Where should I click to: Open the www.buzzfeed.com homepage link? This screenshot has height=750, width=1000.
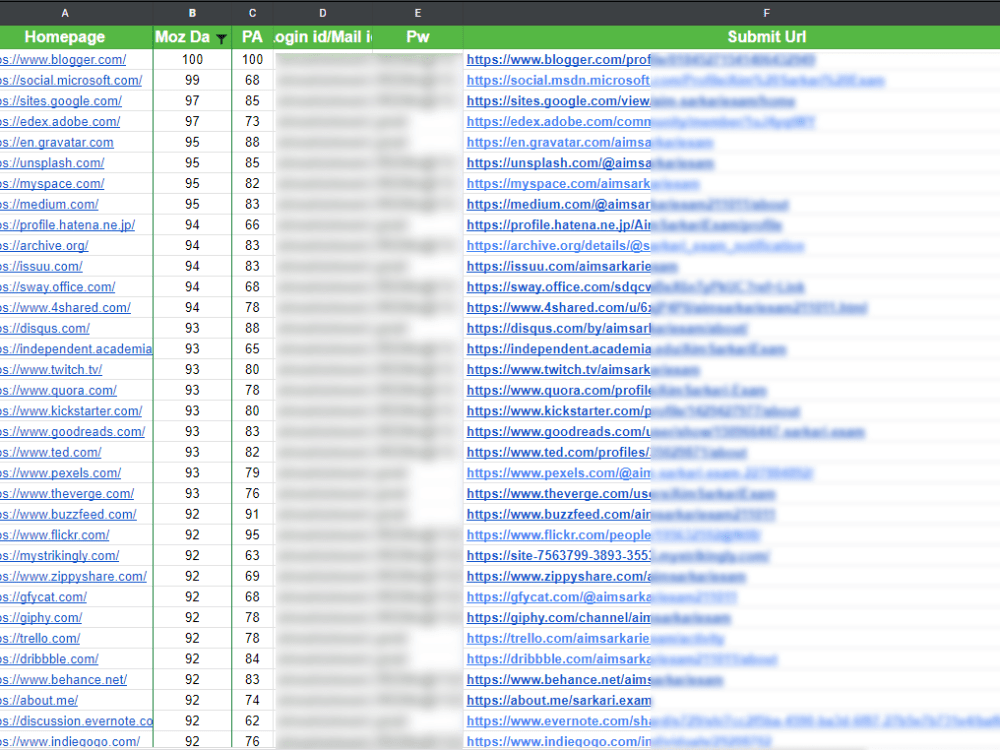point(68,514)
